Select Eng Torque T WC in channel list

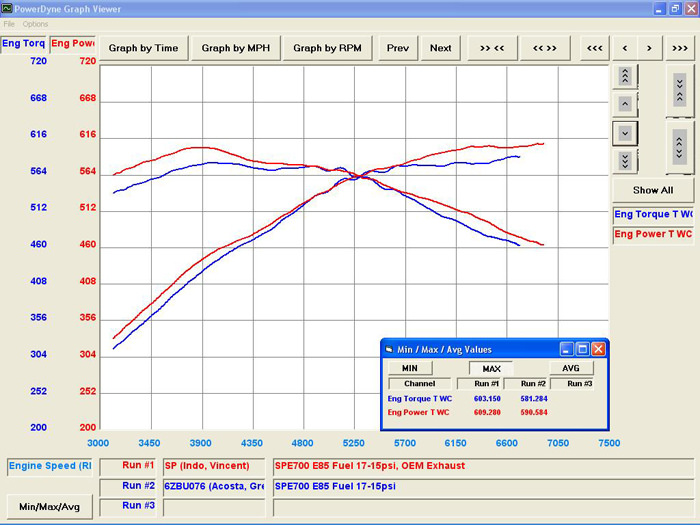click(x=653, y=214)
